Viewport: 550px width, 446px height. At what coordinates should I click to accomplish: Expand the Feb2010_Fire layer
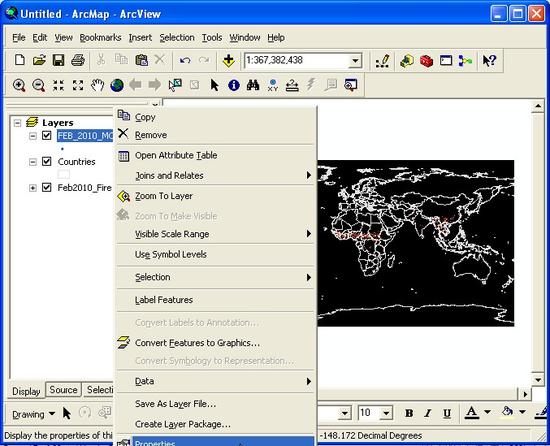33,188
